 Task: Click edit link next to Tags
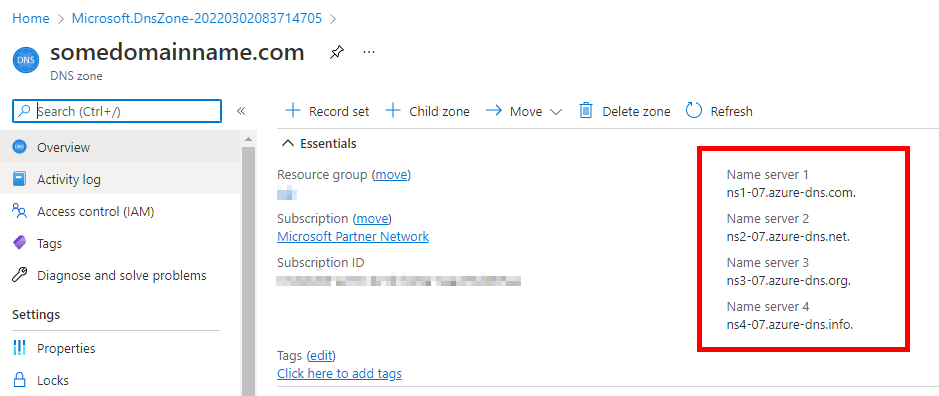320,356
